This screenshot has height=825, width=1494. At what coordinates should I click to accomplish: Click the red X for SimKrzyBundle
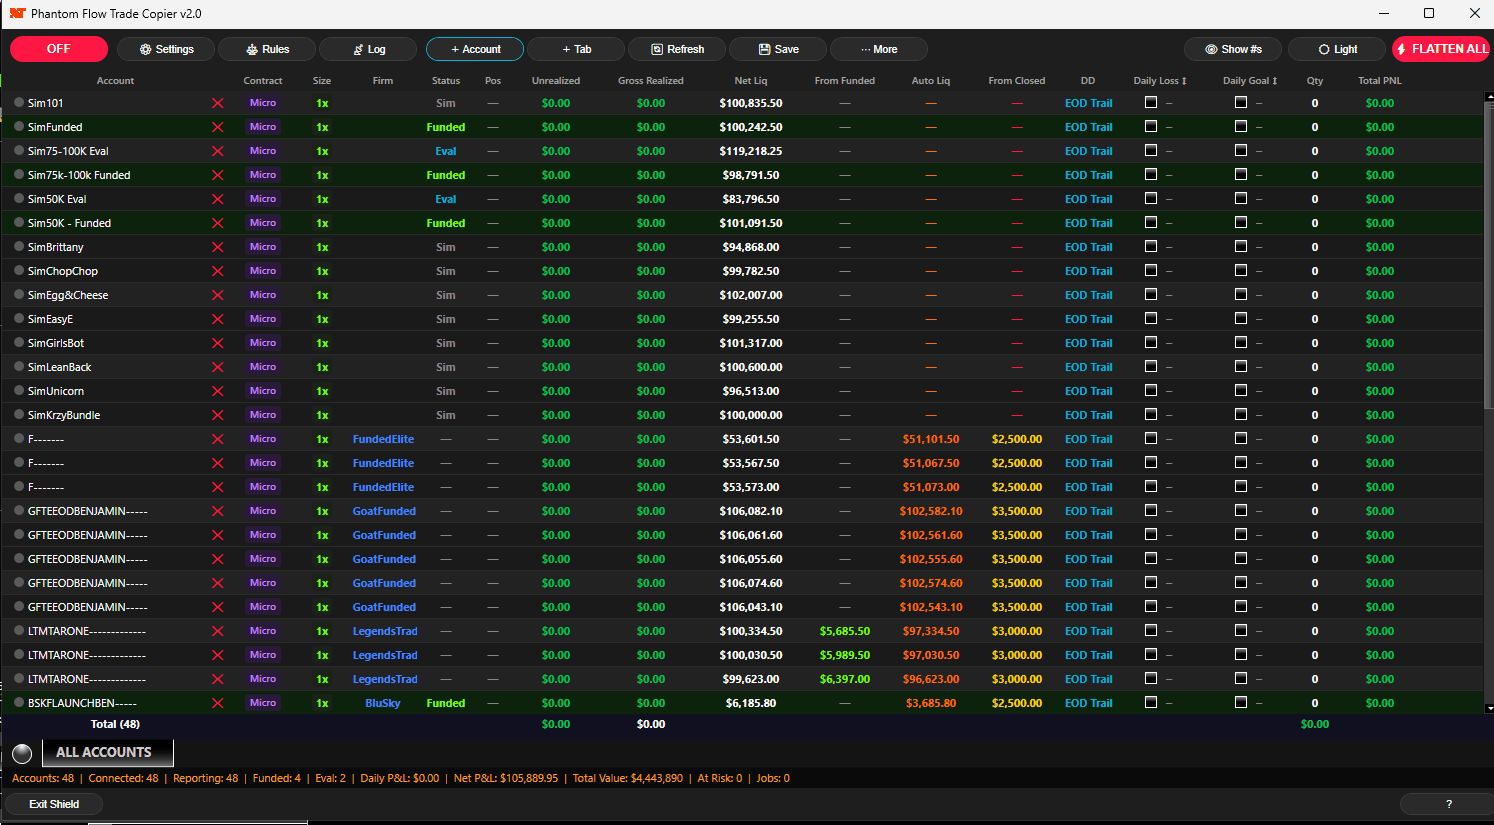pyautogui.click(x=217, y=415)
